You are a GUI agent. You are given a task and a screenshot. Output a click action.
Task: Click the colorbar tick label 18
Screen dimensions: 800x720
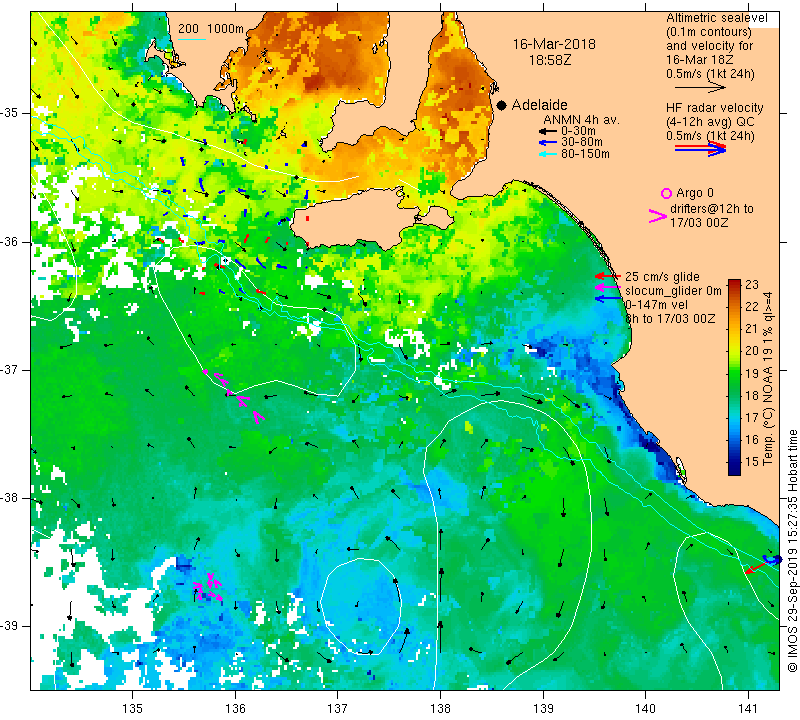(x=752, y=395)
